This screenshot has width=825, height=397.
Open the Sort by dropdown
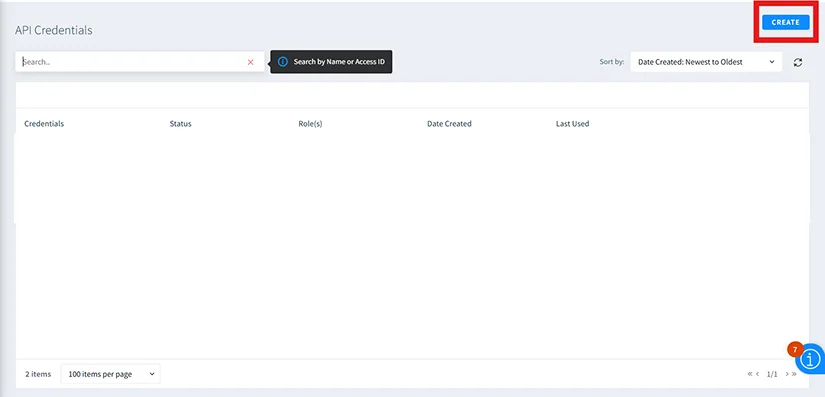[x=706, y=62]
